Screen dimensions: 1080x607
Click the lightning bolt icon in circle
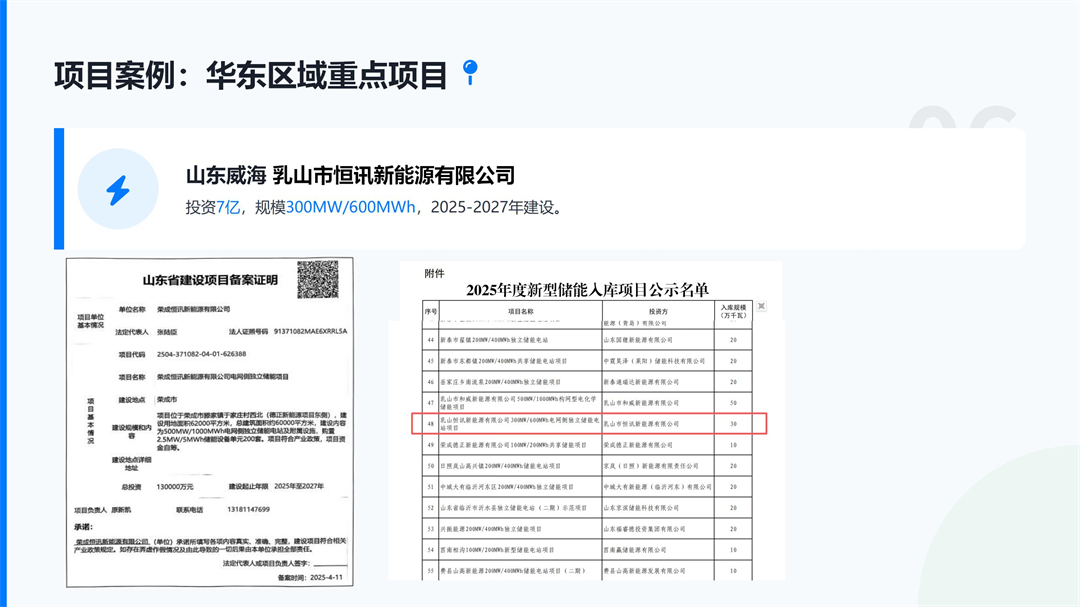pos(118,189)
